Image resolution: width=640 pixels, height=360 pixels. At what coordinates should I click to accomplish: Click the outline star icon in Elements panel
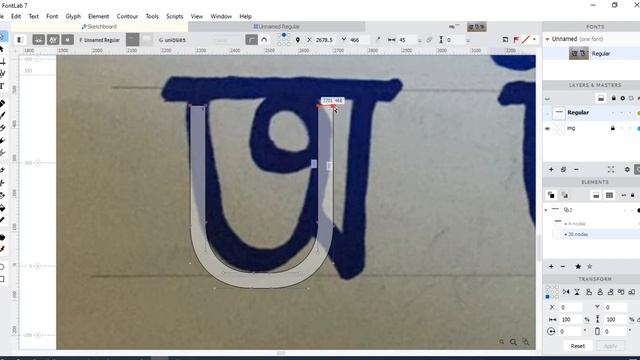pos(589,267)
